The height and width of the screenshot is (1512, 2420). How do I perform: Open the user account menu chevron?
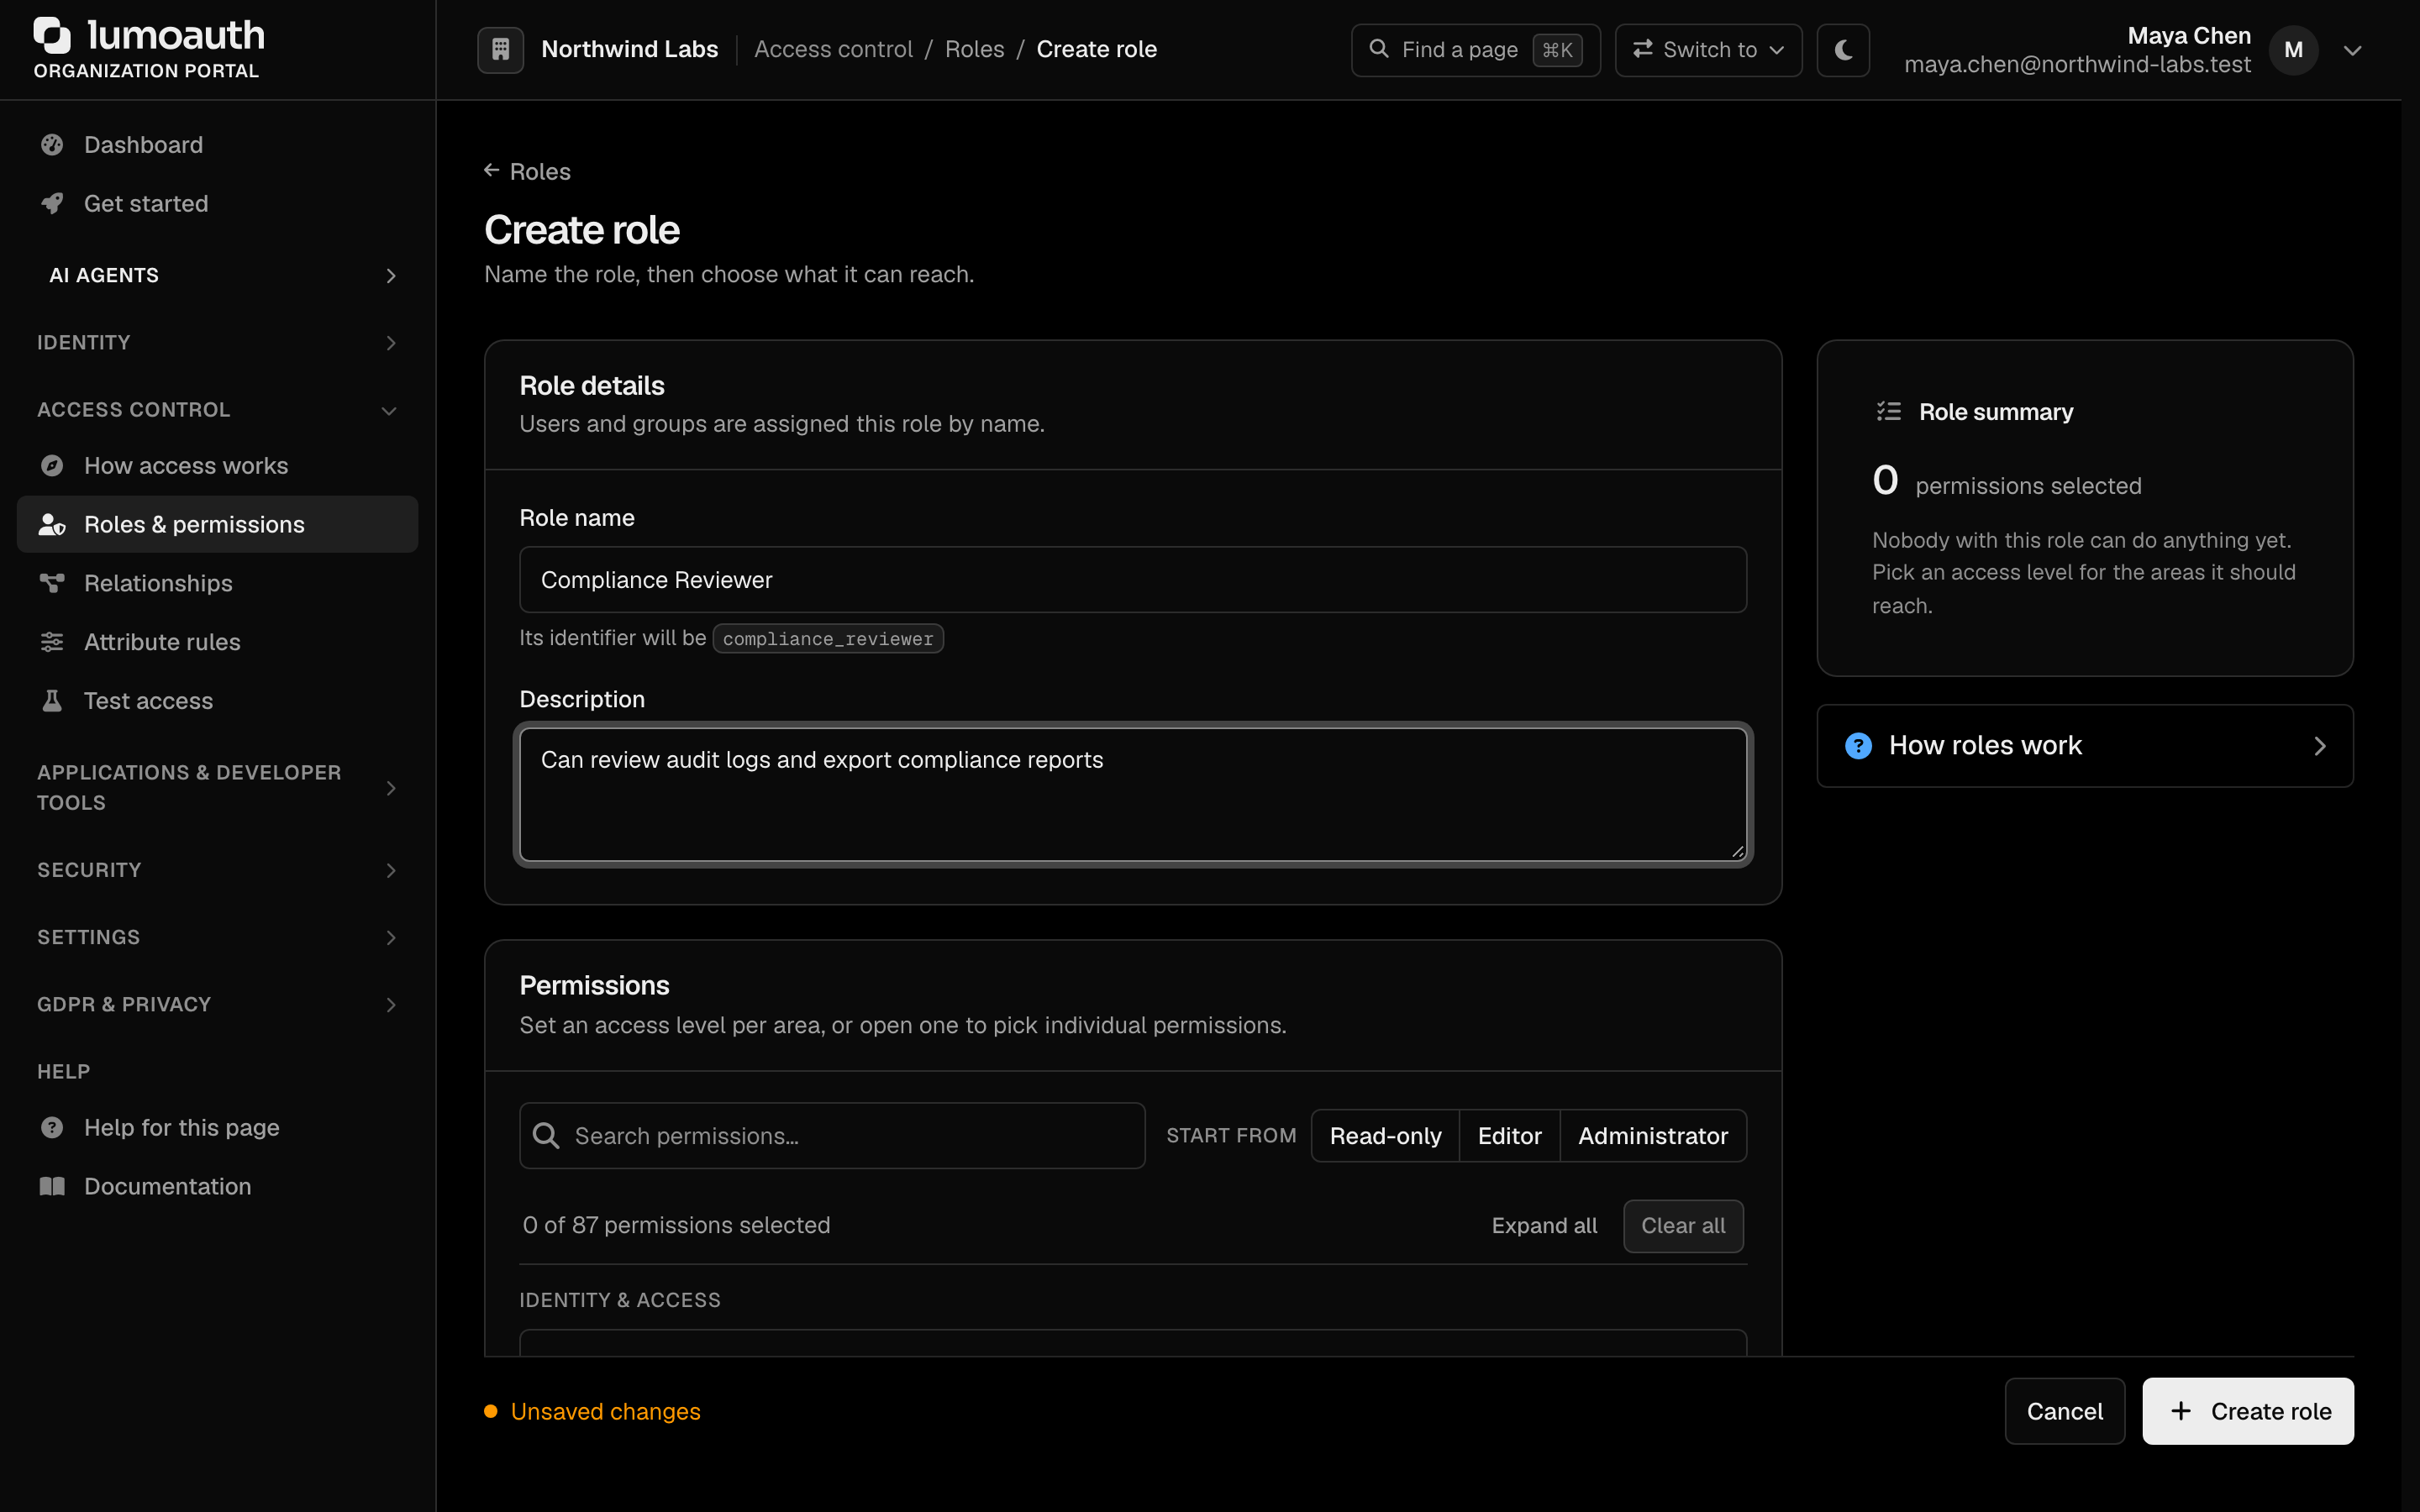click(2352, 50)
